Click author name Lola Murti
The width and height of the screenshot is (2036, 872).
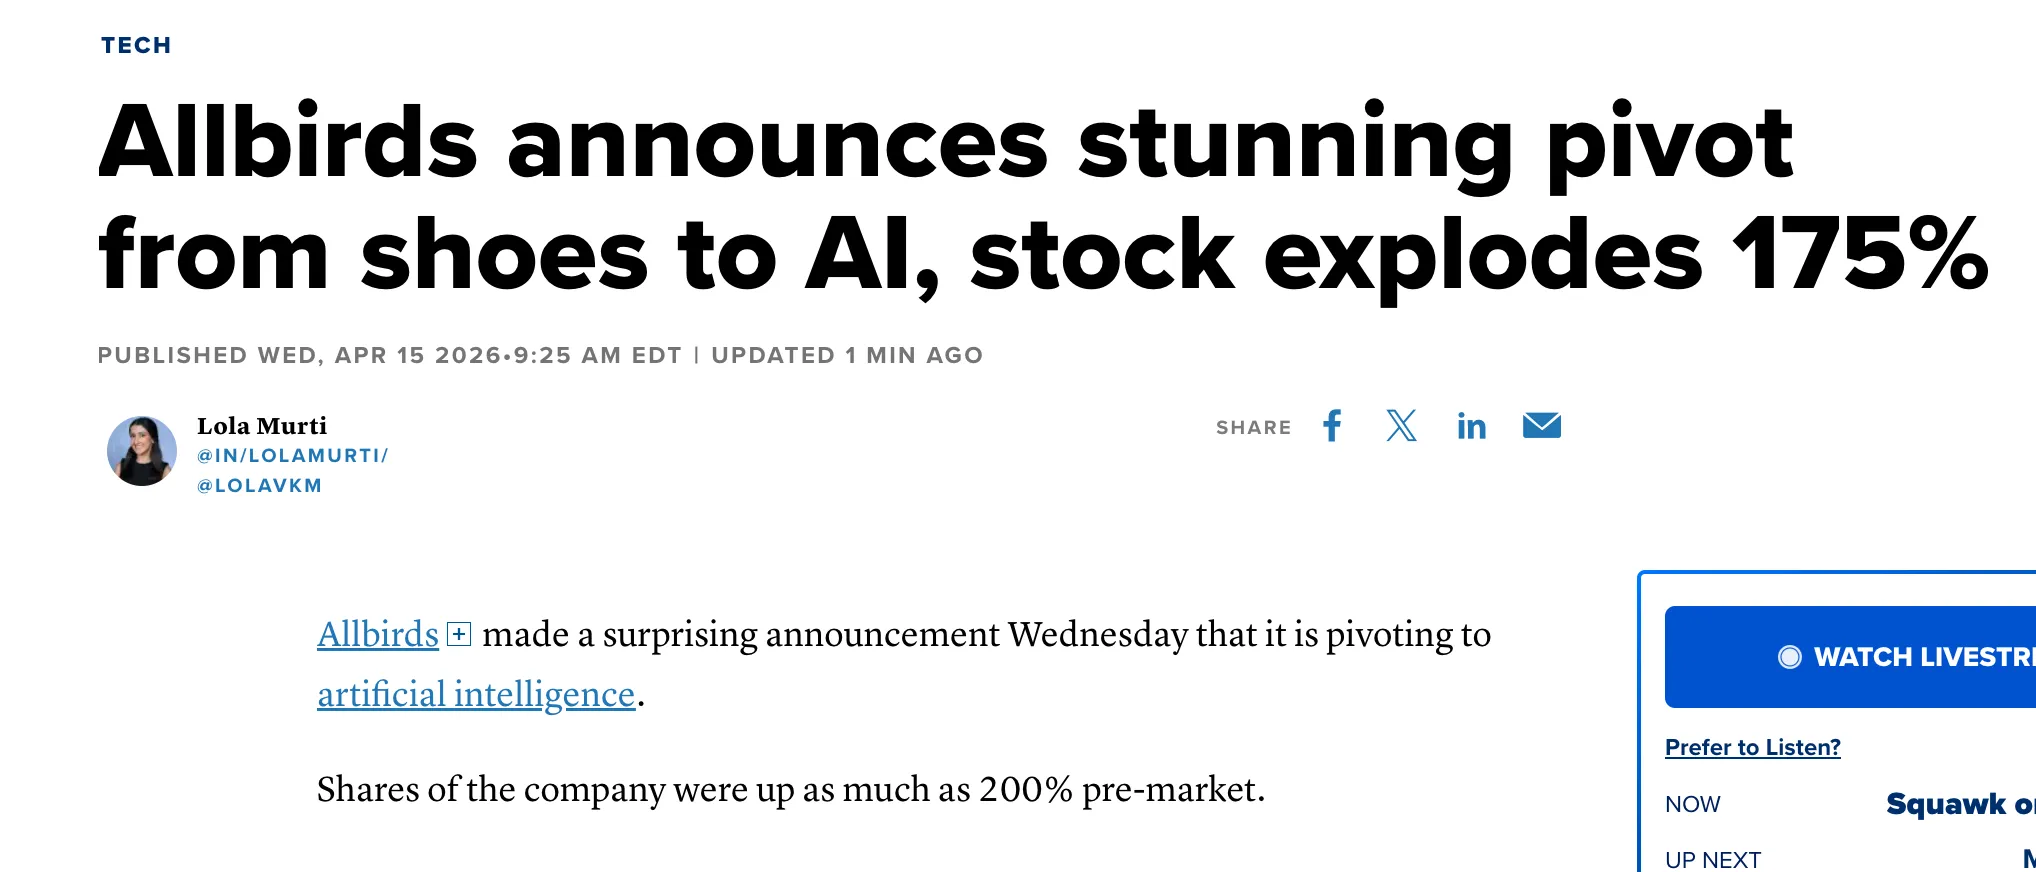pos(262,426)
